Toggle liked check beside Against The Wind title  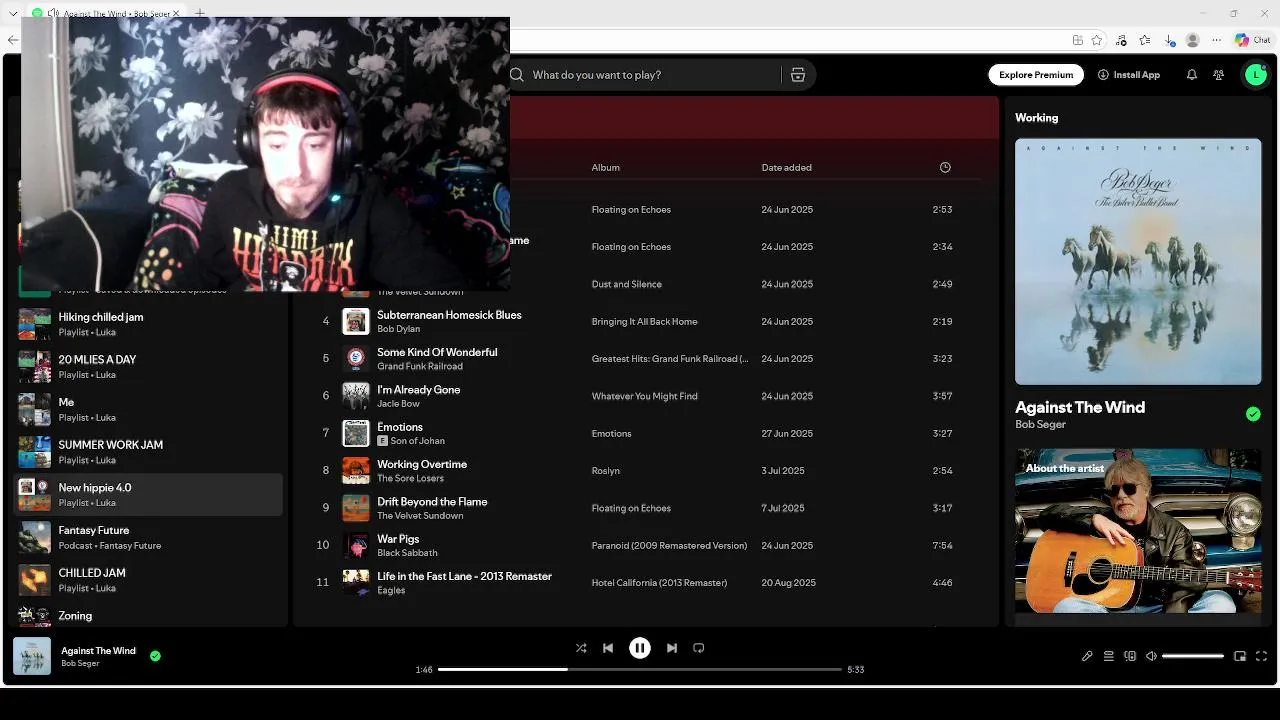1253,414
